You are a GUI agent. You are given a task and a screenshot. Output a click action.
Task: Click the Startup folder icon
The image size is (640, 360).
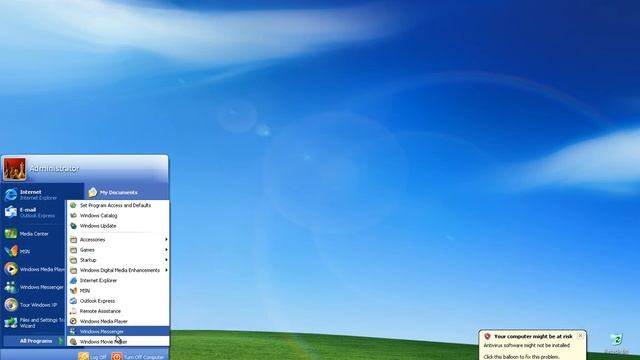coord(73,260)
